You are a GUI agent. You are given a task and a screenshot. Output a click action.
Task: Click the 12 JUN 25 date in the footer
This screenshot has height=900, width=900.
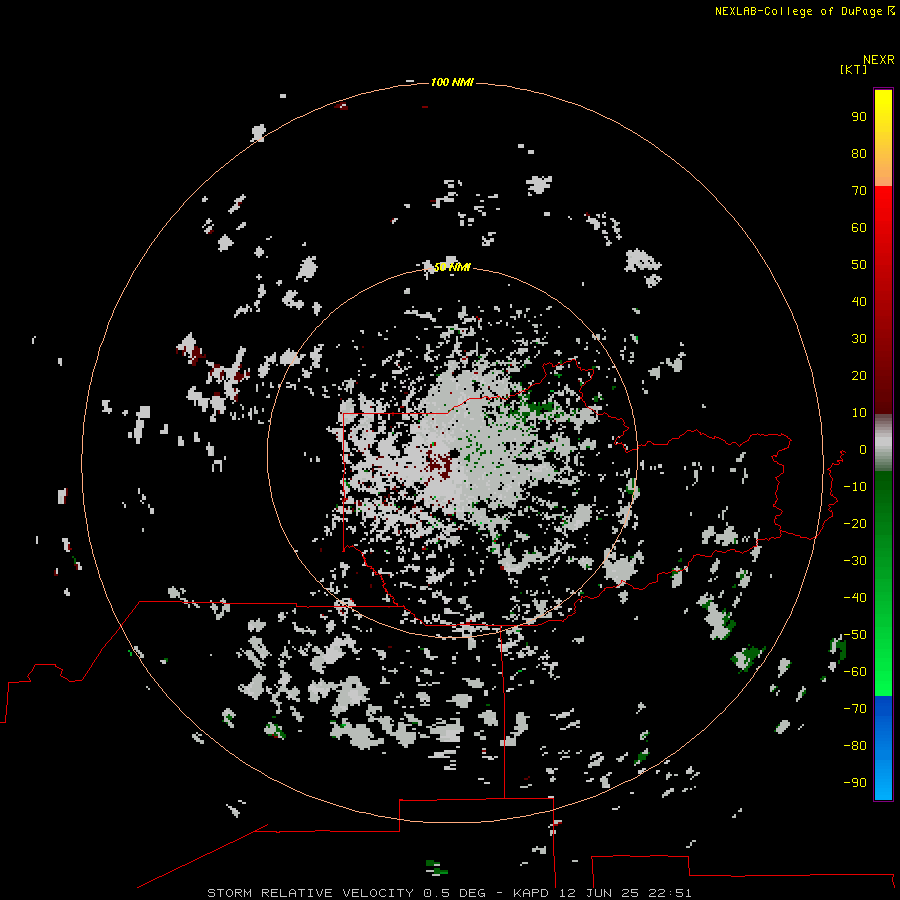click(x=599, y=893)
